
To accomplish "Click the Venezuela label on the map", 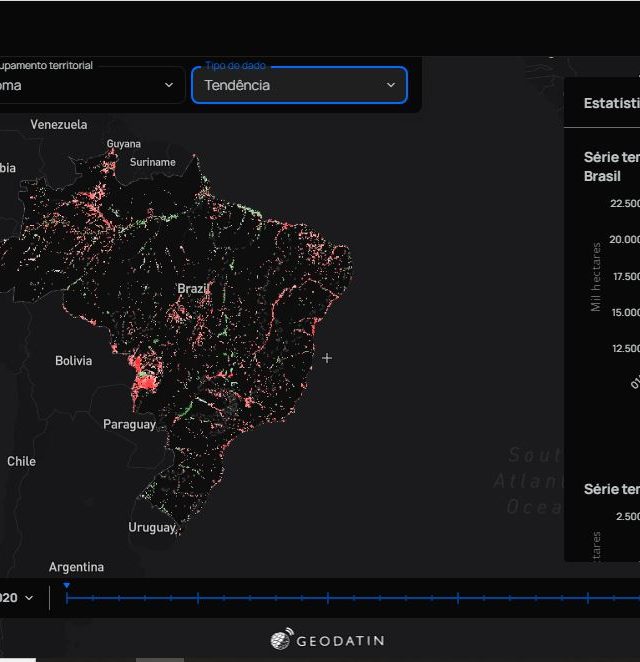I will click(58, 125).
